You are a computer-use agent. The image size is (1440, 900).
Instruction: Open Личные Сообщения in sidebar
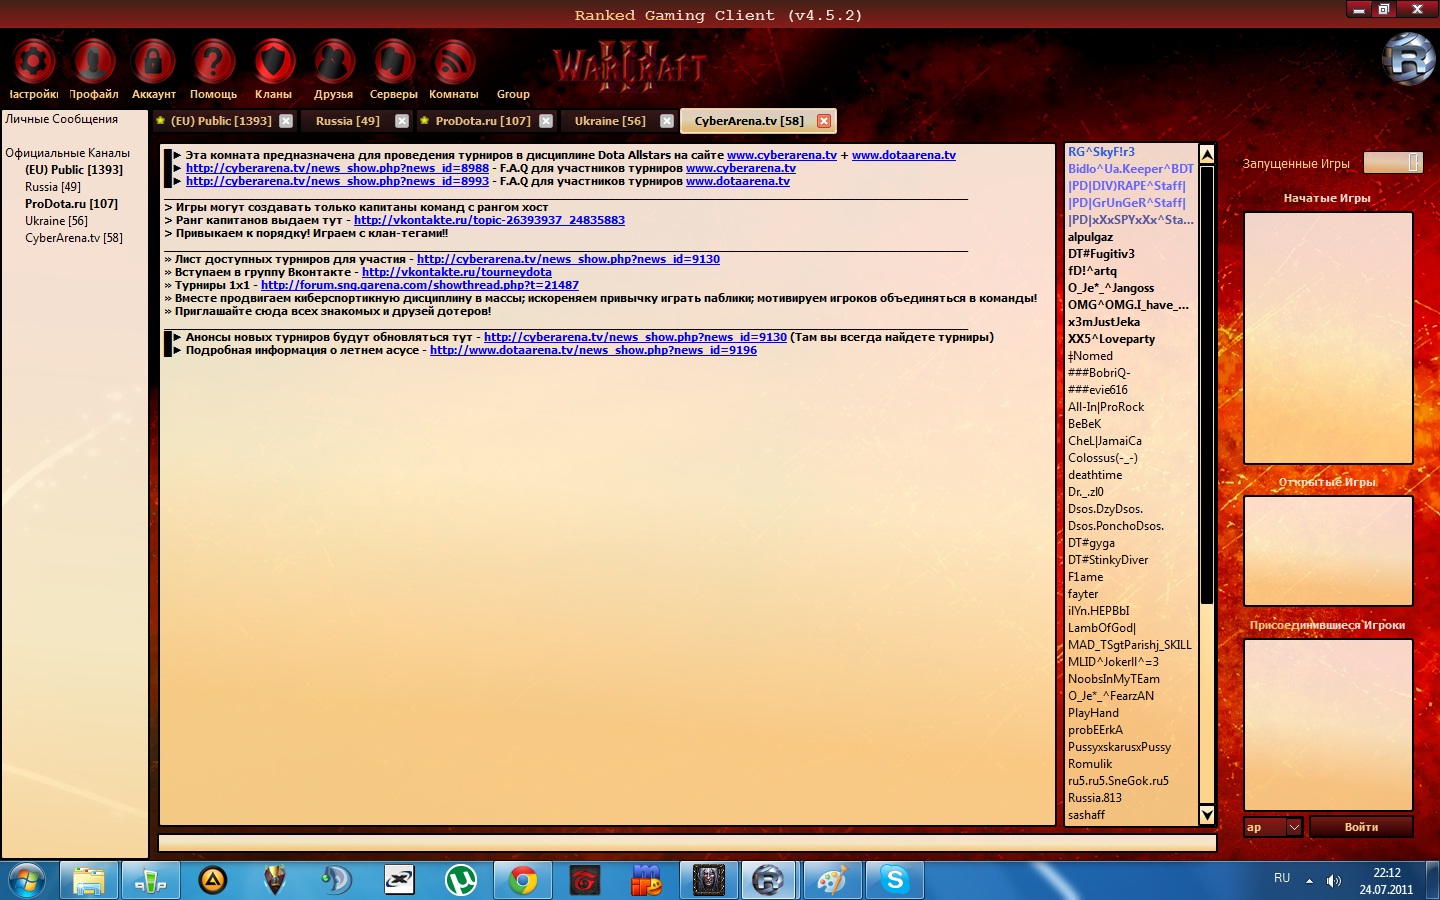pos(61,119)
